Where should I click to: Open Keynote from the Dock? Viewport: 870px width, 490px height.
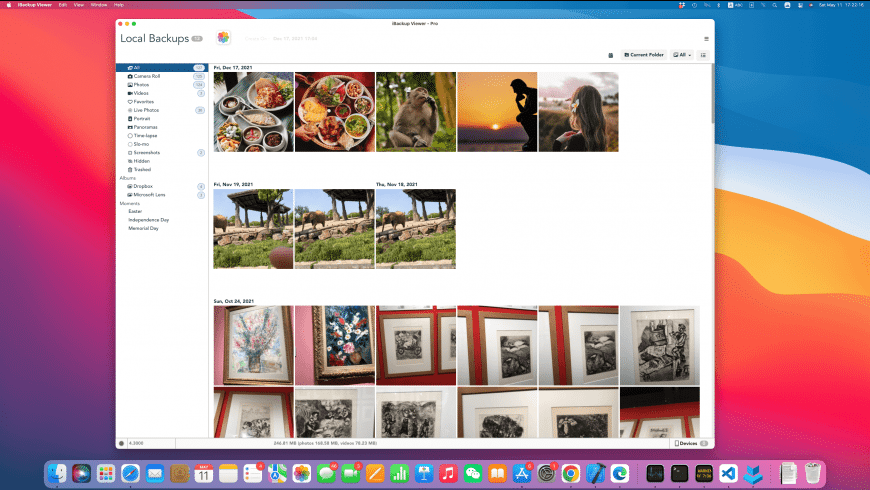424,473
